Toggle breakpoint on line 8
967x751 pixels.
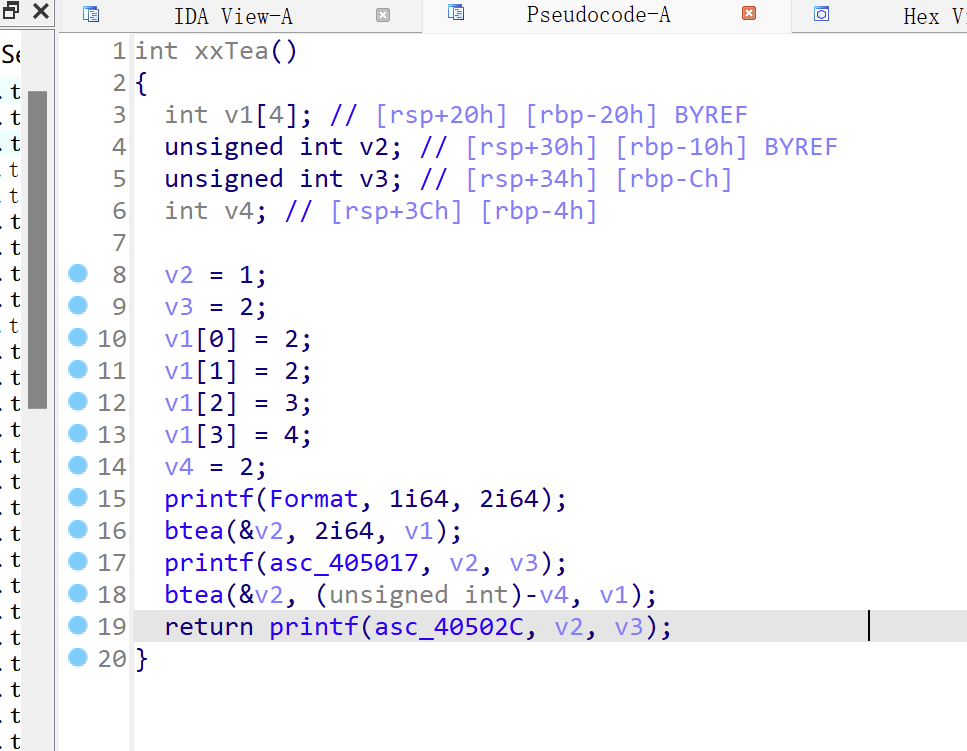(78, 273)
